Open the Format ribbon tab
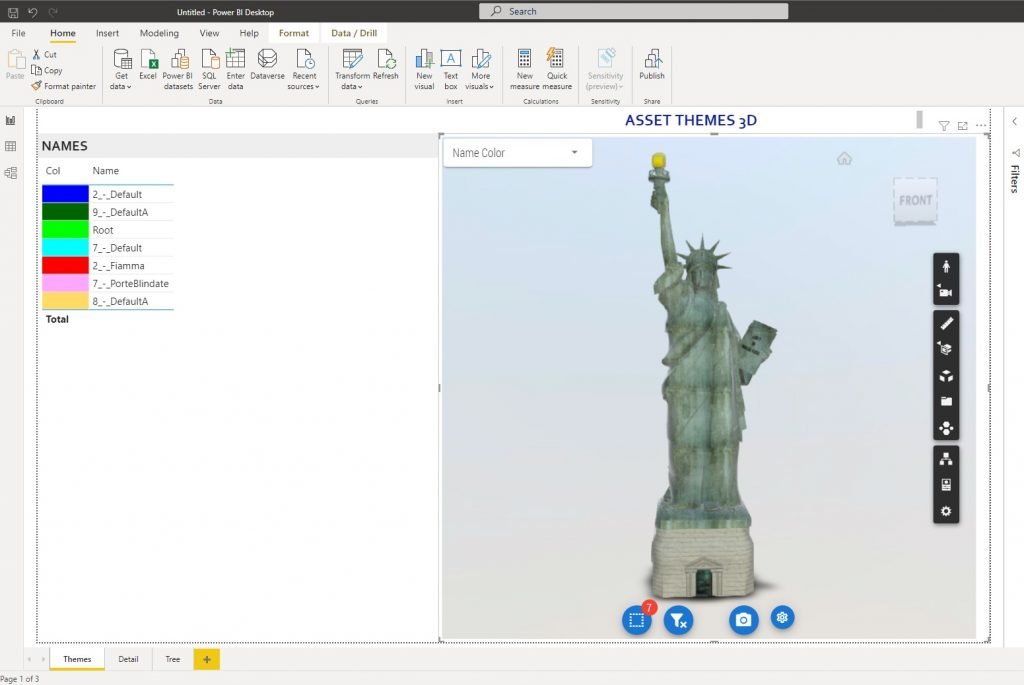Viewport: 1024px width, 685px height. point(294,33)
